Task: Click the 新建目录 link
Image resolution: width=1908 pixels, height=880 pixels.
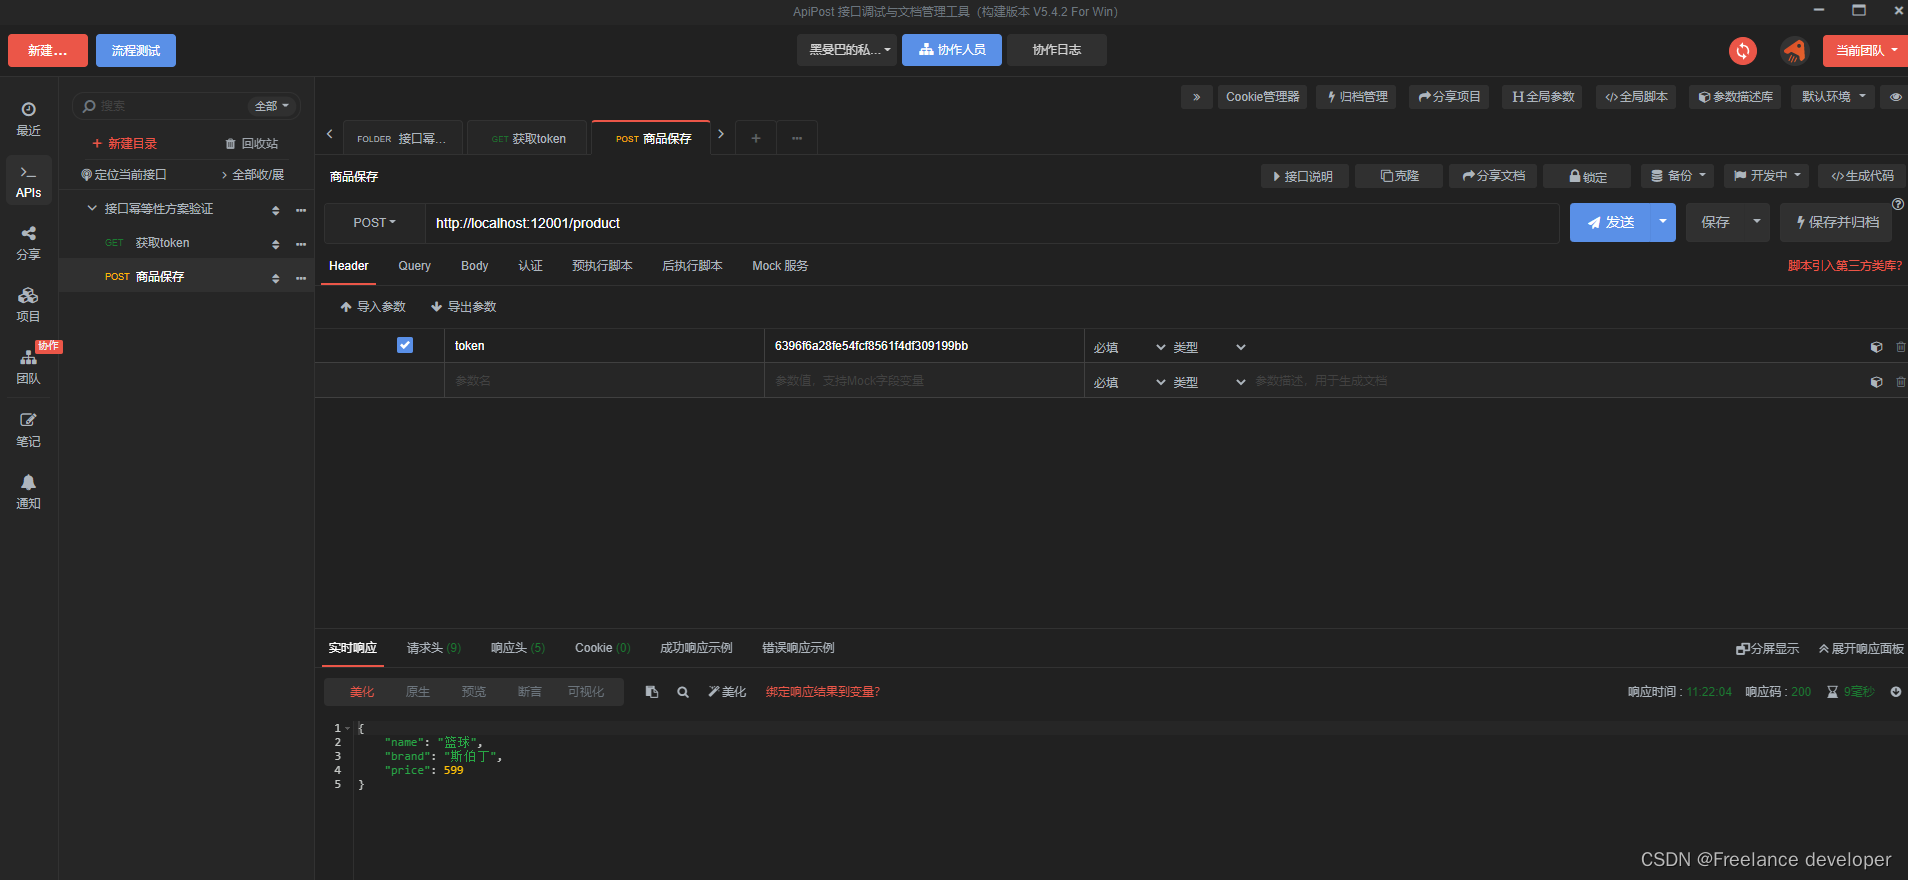Action: pyautogui.click(x=125, y=144)
